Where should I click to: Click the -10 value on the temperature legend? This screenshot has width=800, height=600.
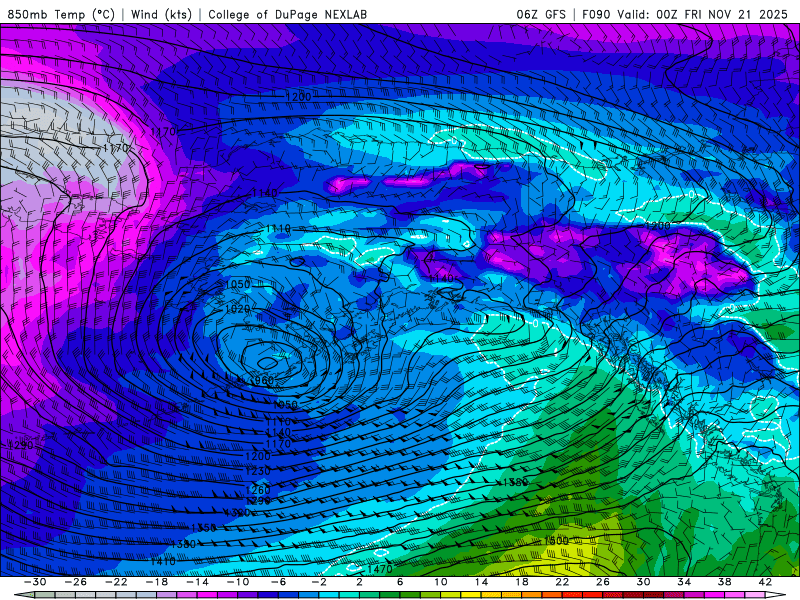coord(238,582)
